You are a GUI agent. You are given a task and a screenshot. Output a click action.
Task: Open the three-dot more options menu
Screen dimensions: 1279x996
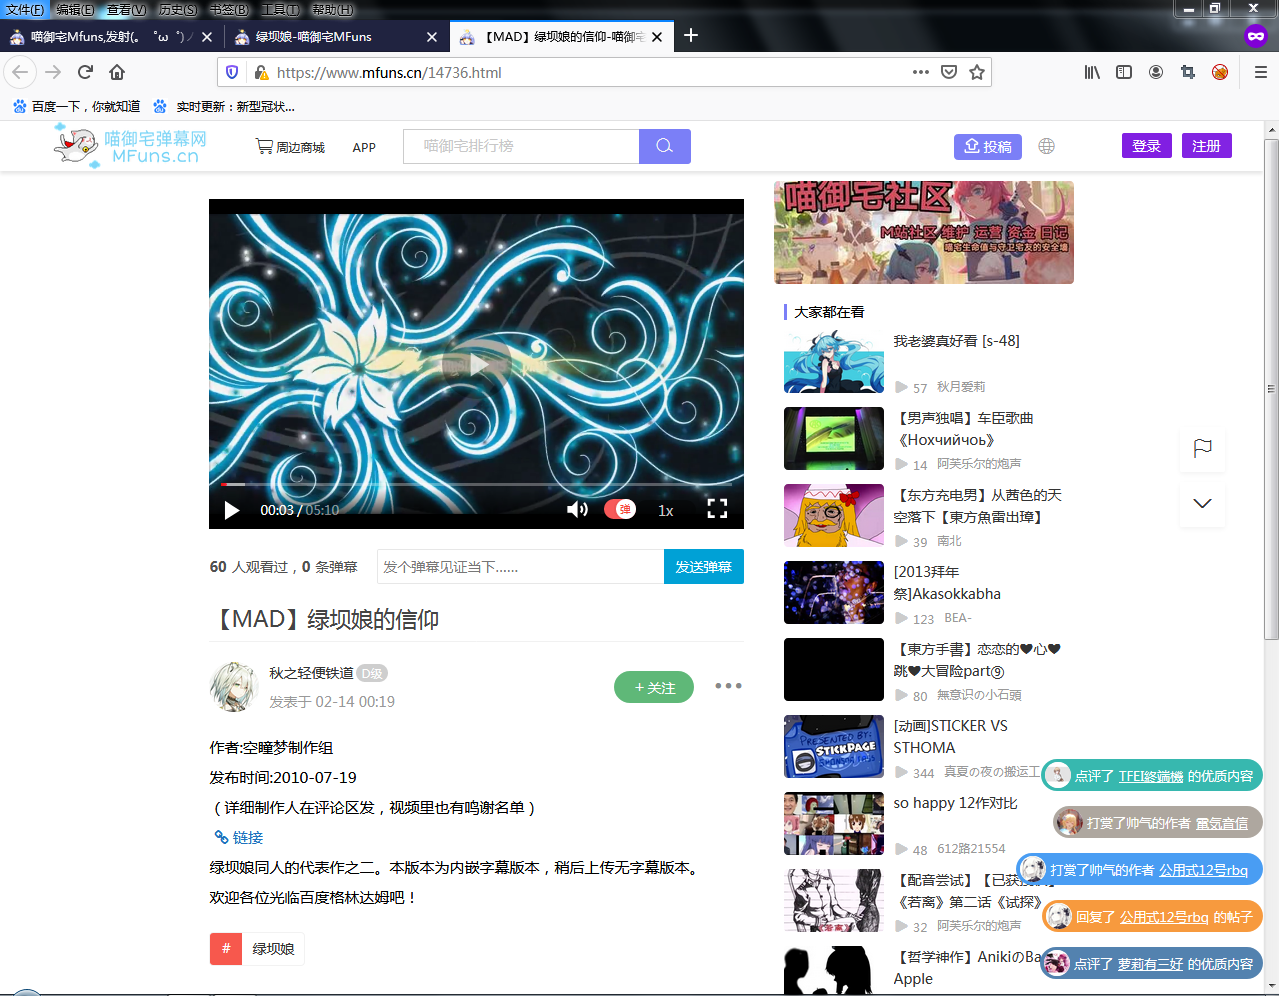tap(728, 686)
